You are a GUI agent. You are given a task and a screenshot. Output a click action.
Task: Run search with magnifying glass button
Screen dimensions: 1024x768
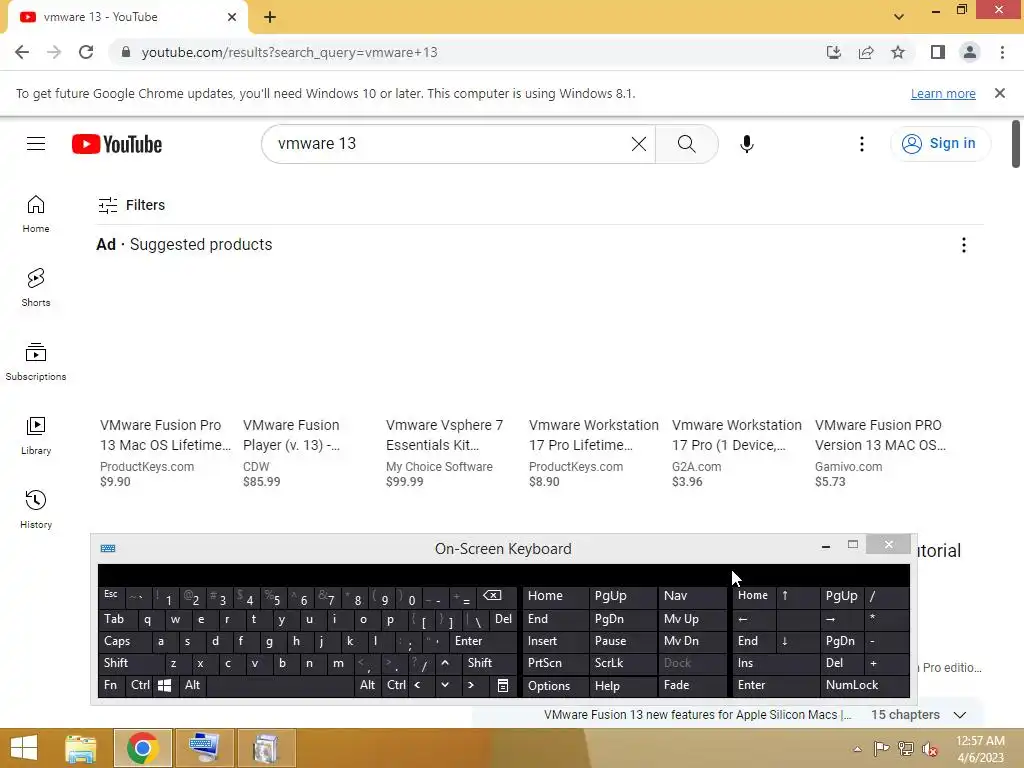coord(686,144)
